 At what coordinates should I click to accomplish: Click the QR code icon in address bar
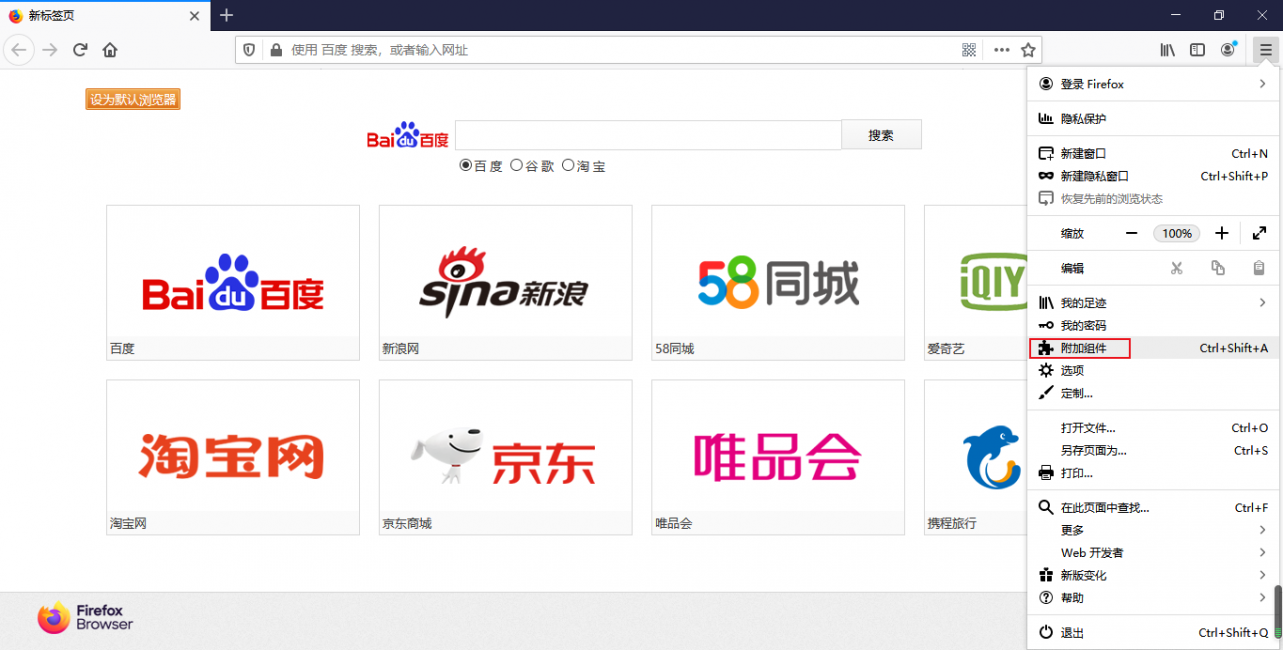pos(969,50)
